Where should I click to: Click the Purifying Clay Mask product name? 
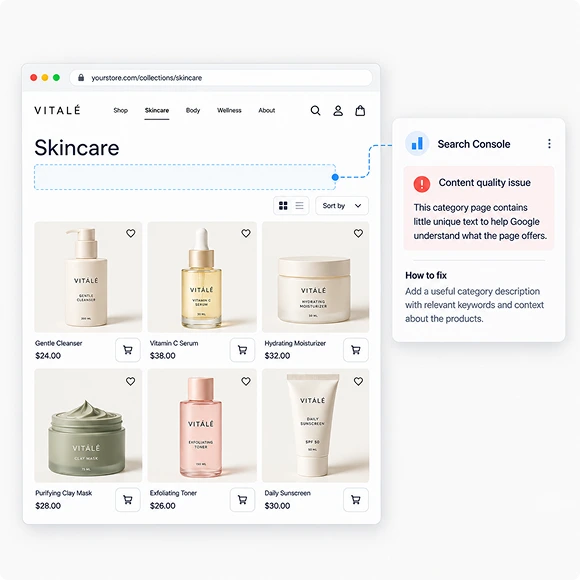(x=64, y=493)
